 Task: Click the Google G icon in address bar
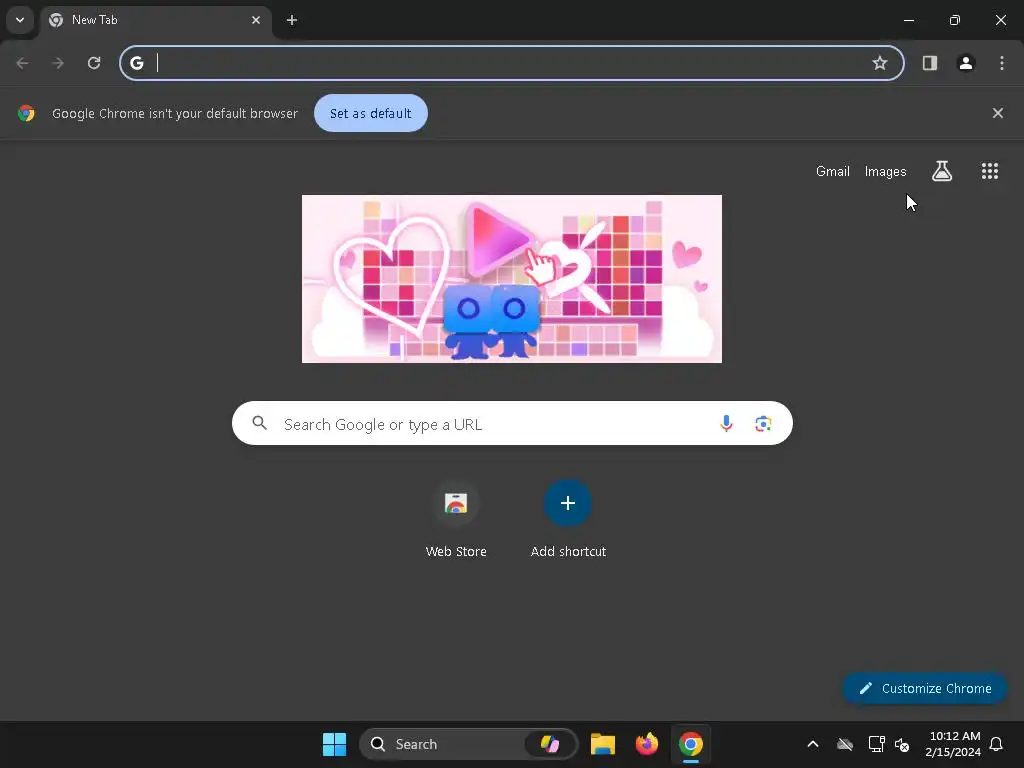(137, 63)
